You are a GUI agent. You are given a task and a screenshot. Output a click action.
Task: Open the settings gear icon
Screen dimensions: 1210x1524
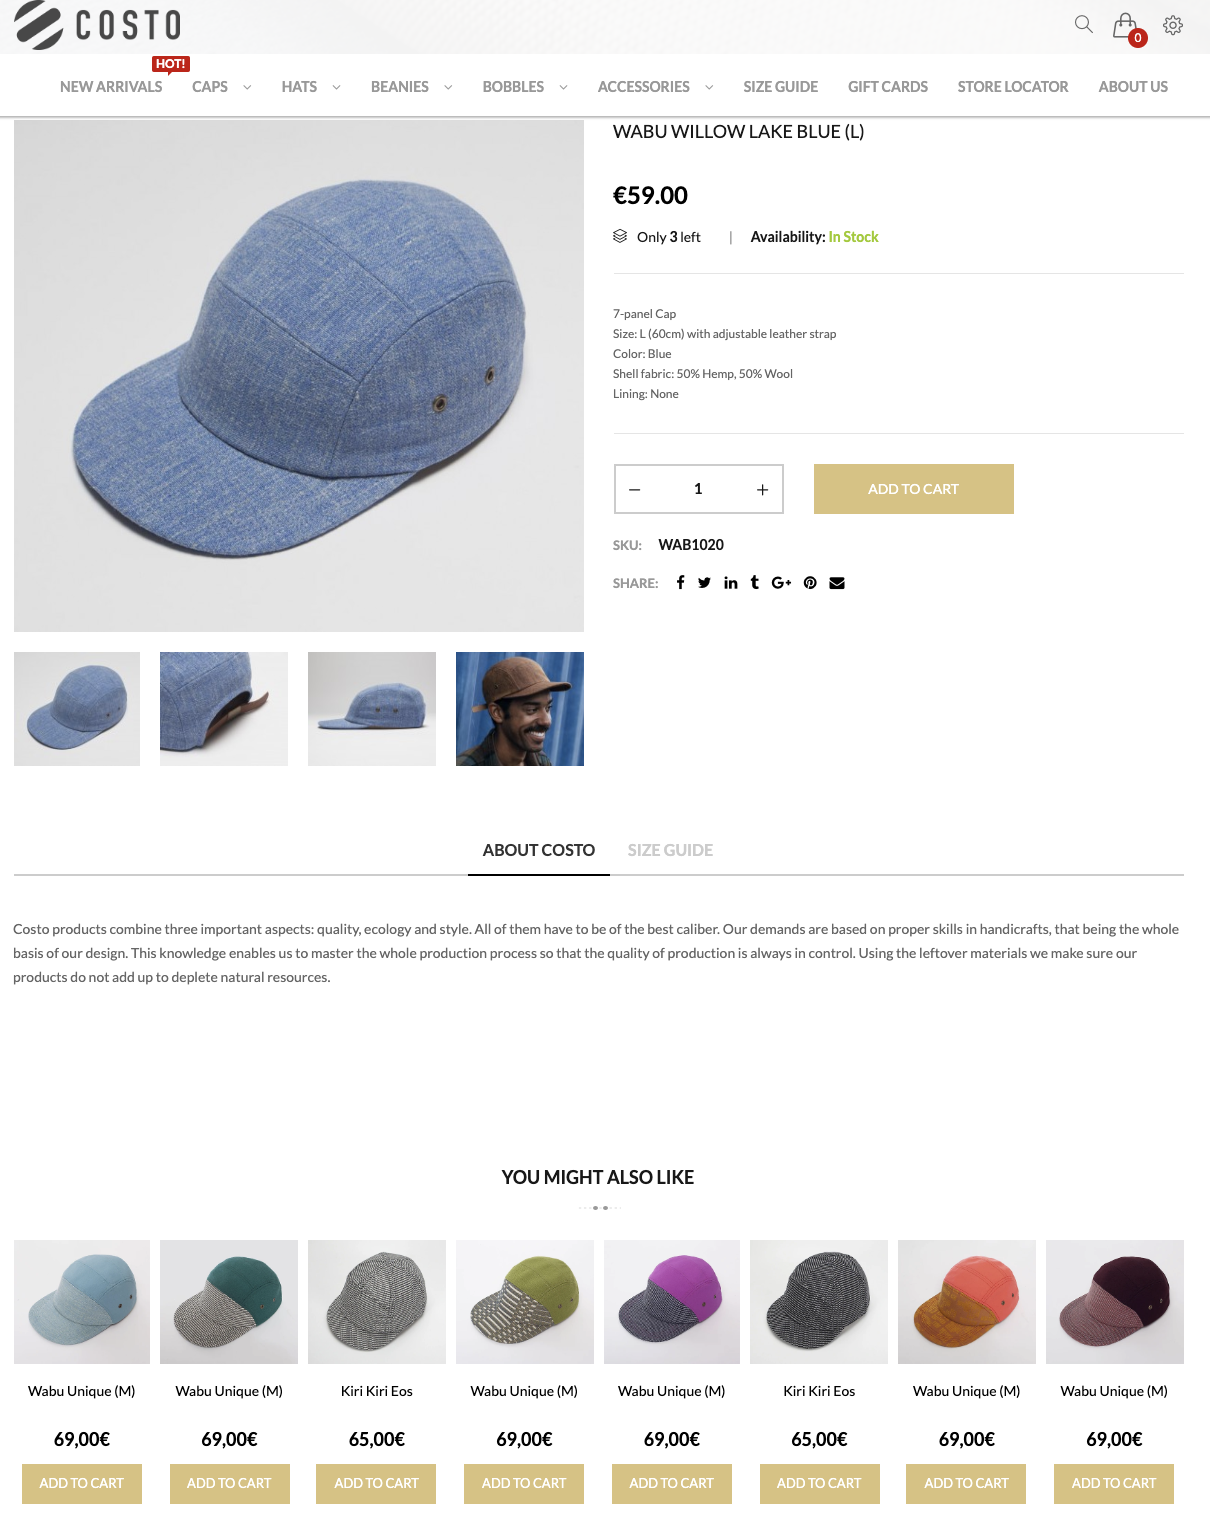coord(1173,25)
